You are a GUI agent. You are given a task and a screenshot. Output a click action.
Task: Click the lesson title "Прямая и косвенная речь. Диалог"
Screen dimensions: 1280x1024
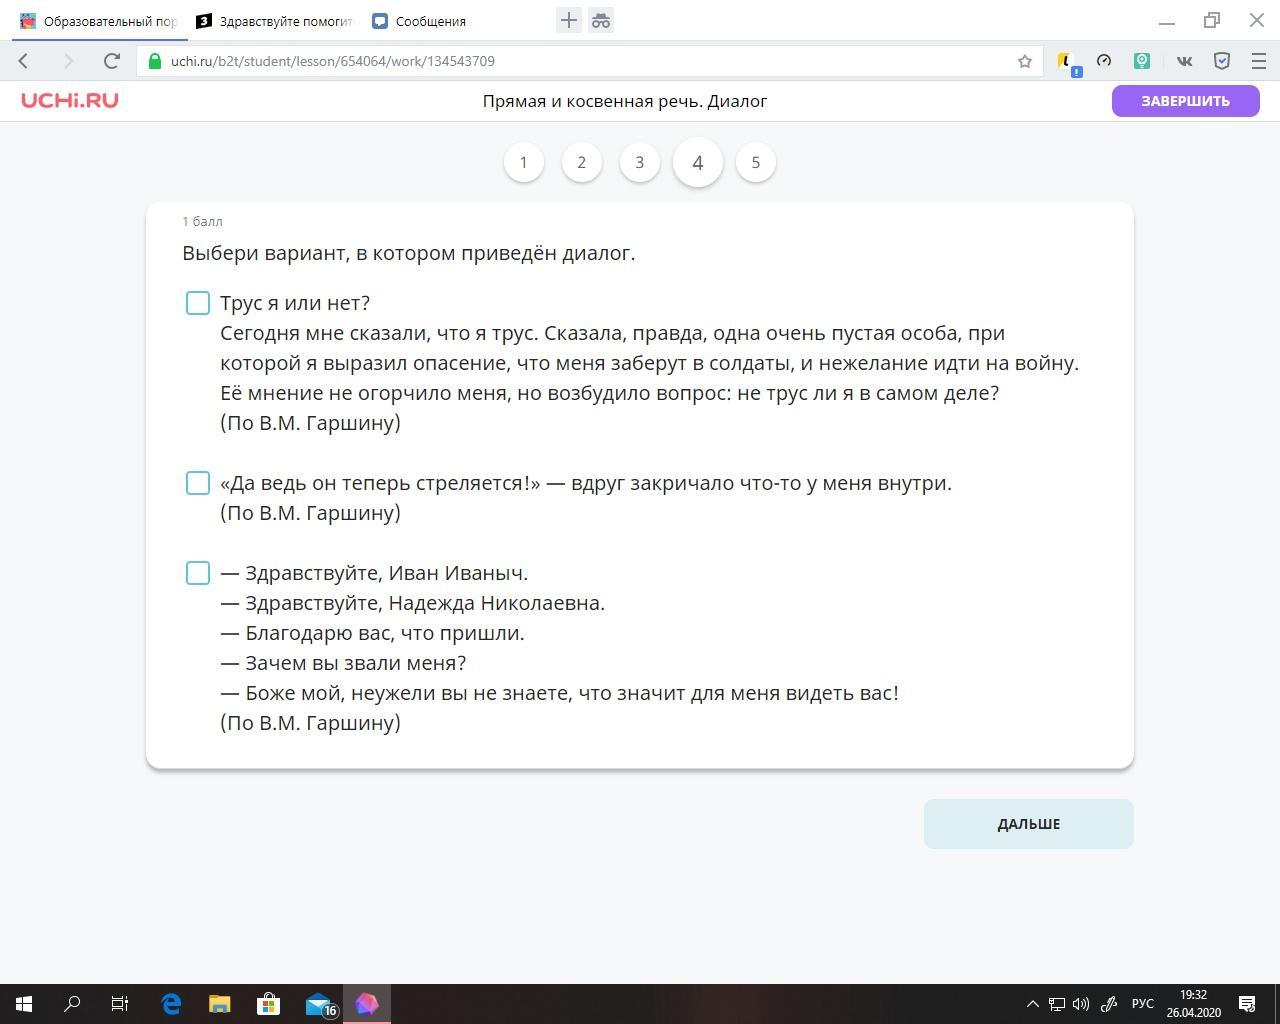[x=625, y=101]
